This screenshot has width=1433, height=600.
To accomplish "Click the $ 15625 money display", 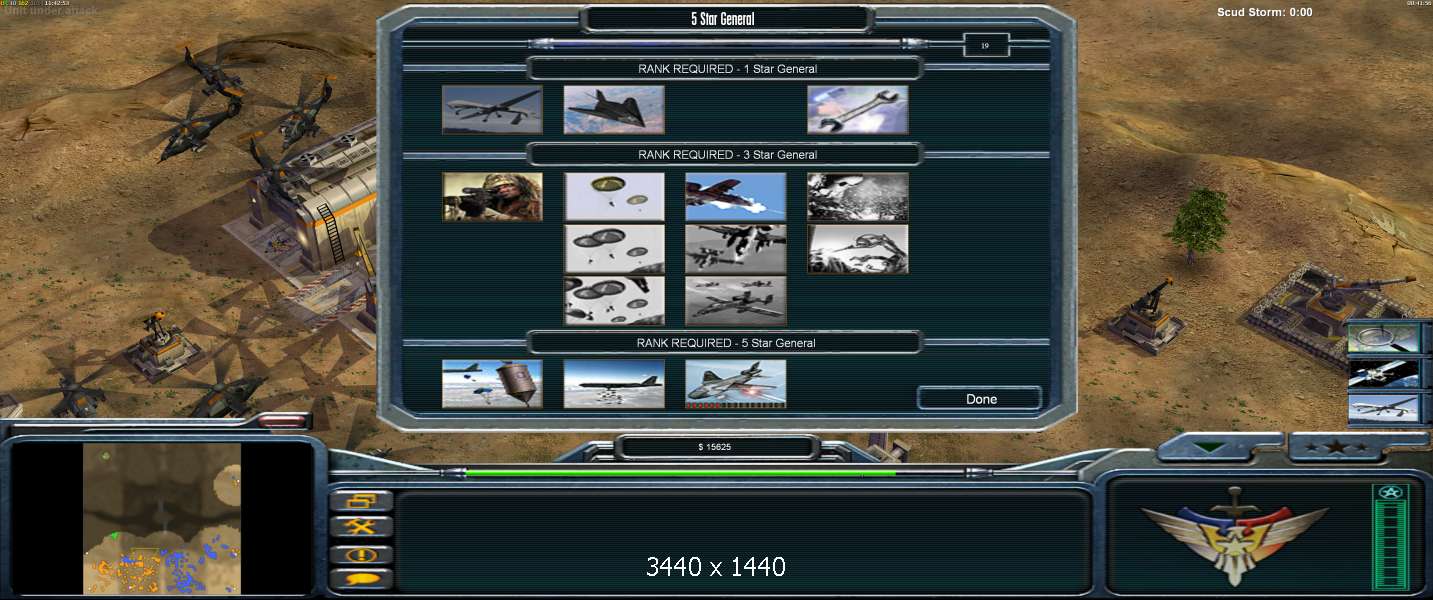I will coord(714,447).
